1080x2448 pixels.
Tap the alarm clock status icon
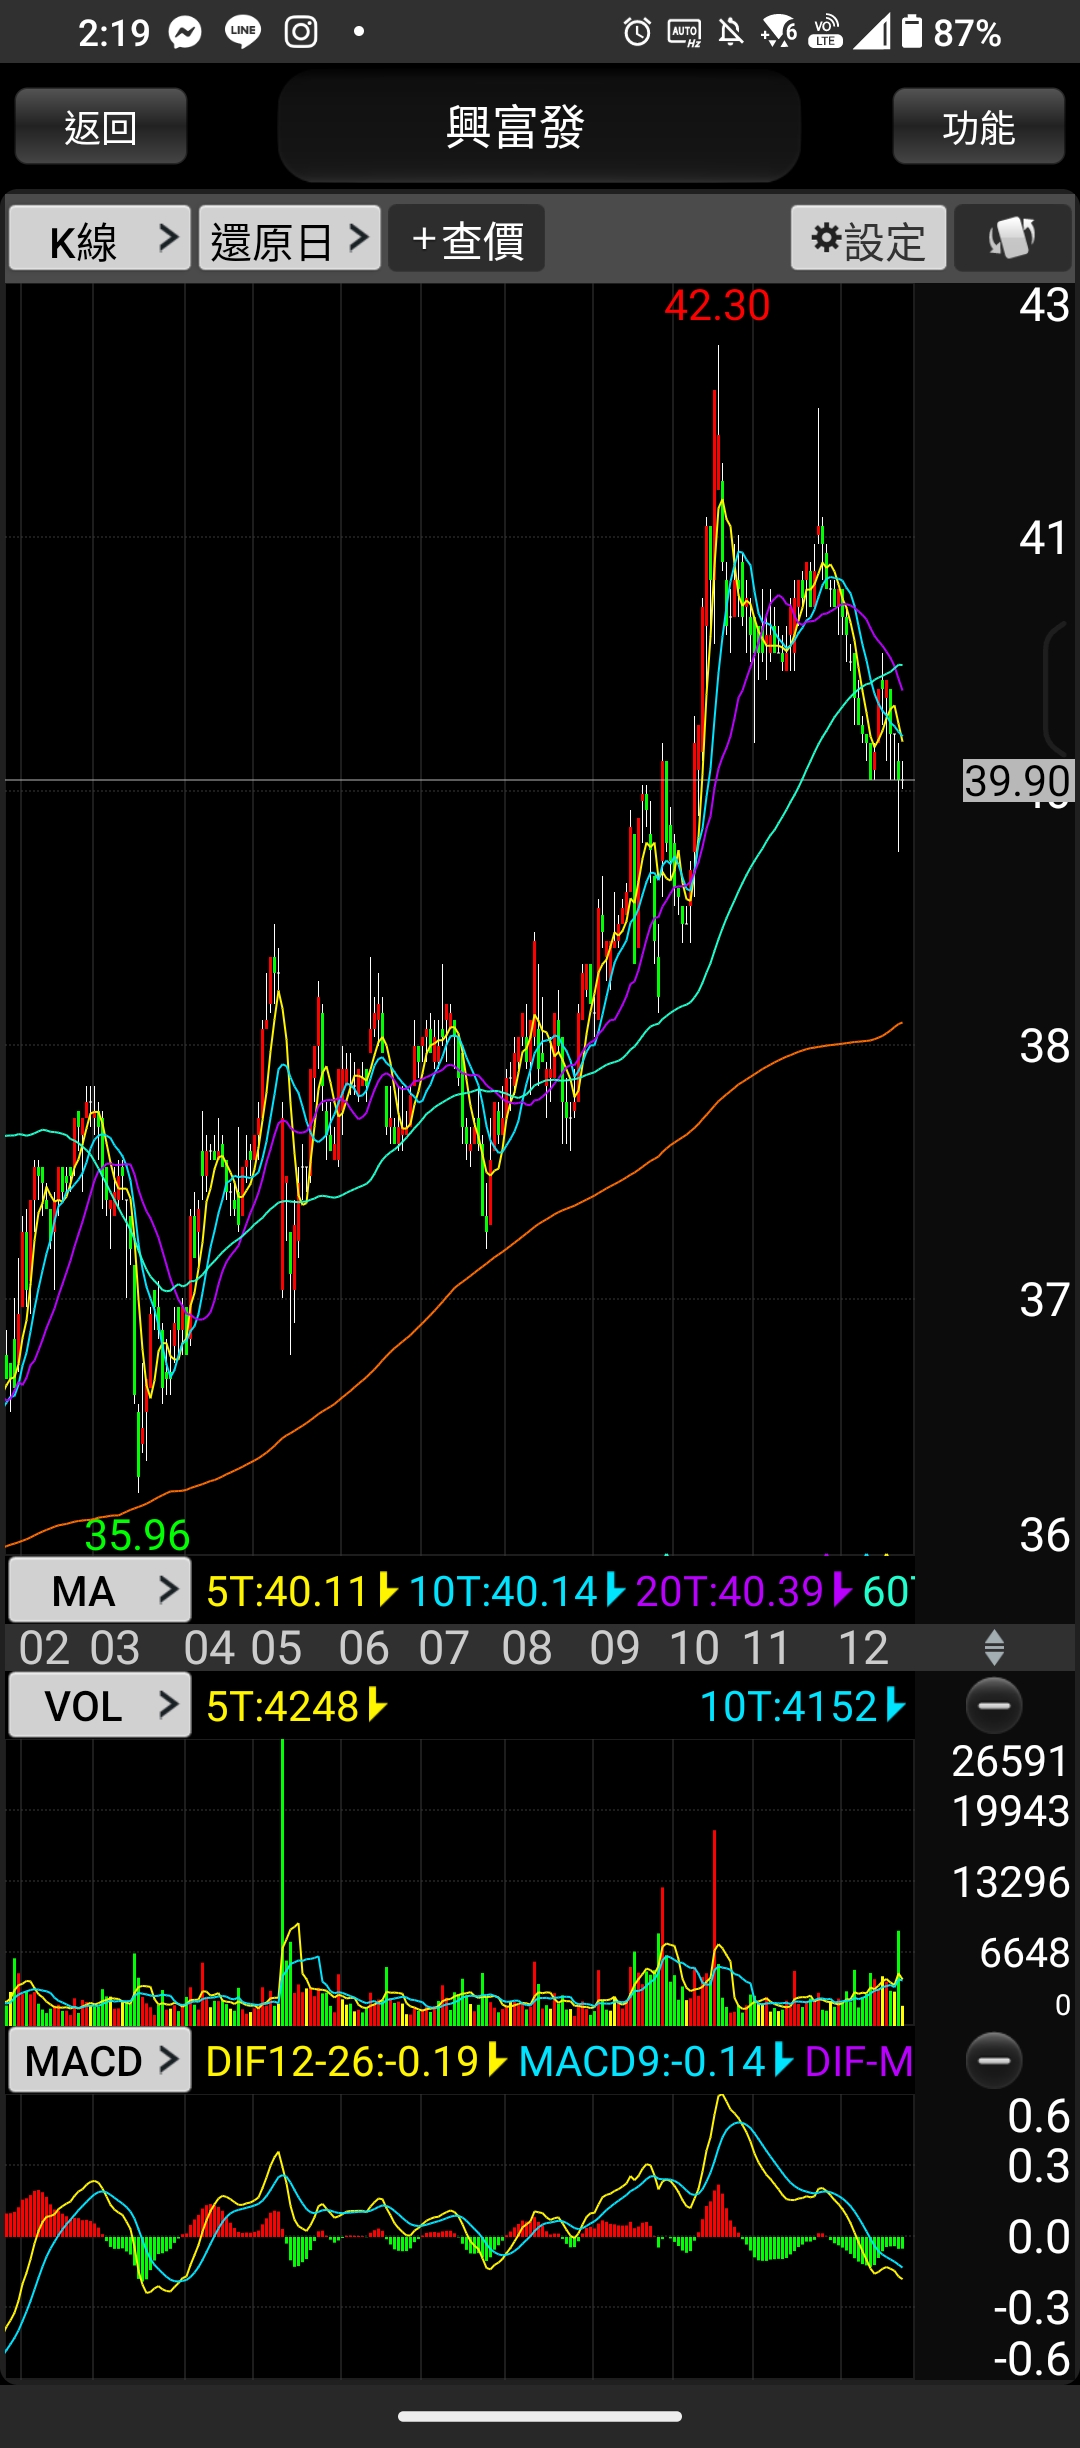(637, 33)
